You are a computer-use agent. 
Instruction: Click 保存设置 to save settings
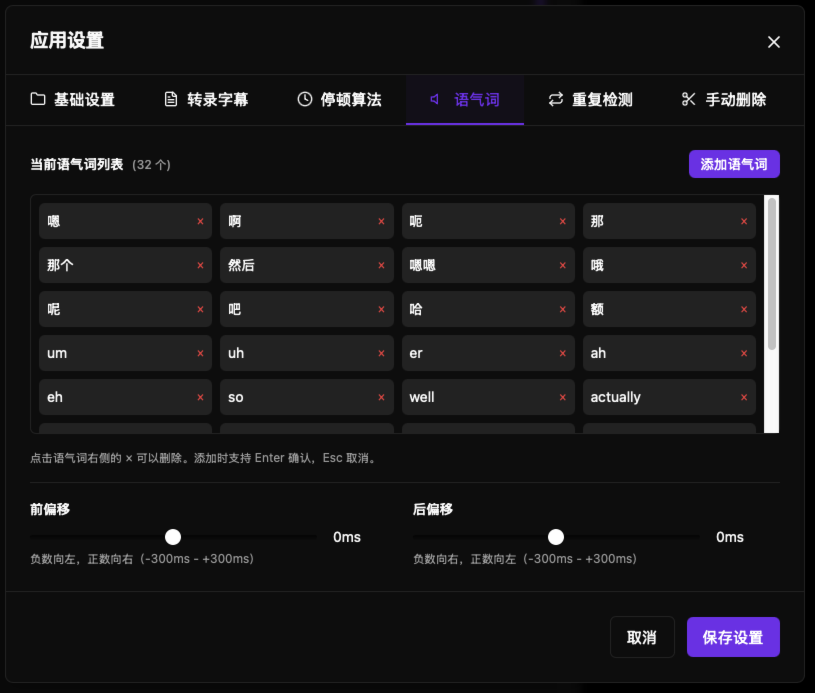tap(733, 636)
